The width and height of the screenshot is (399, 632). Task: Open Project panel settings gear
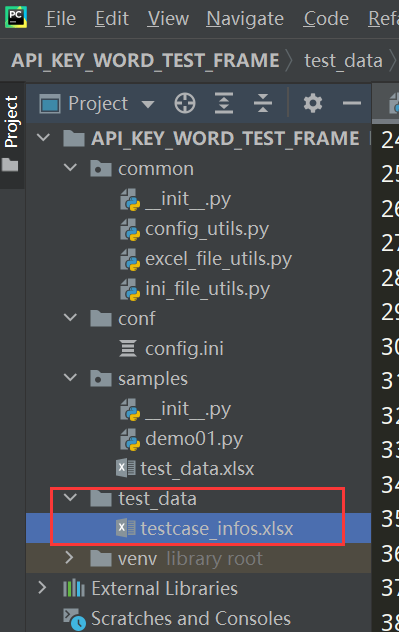313,103
